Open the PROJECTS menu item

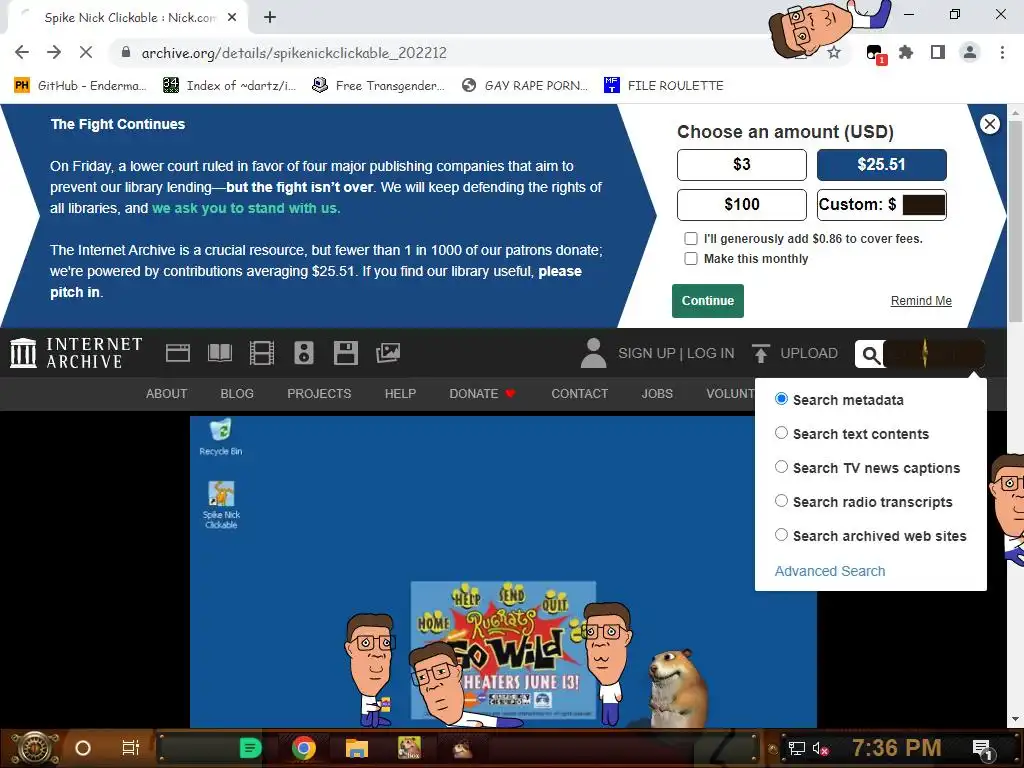319,394
